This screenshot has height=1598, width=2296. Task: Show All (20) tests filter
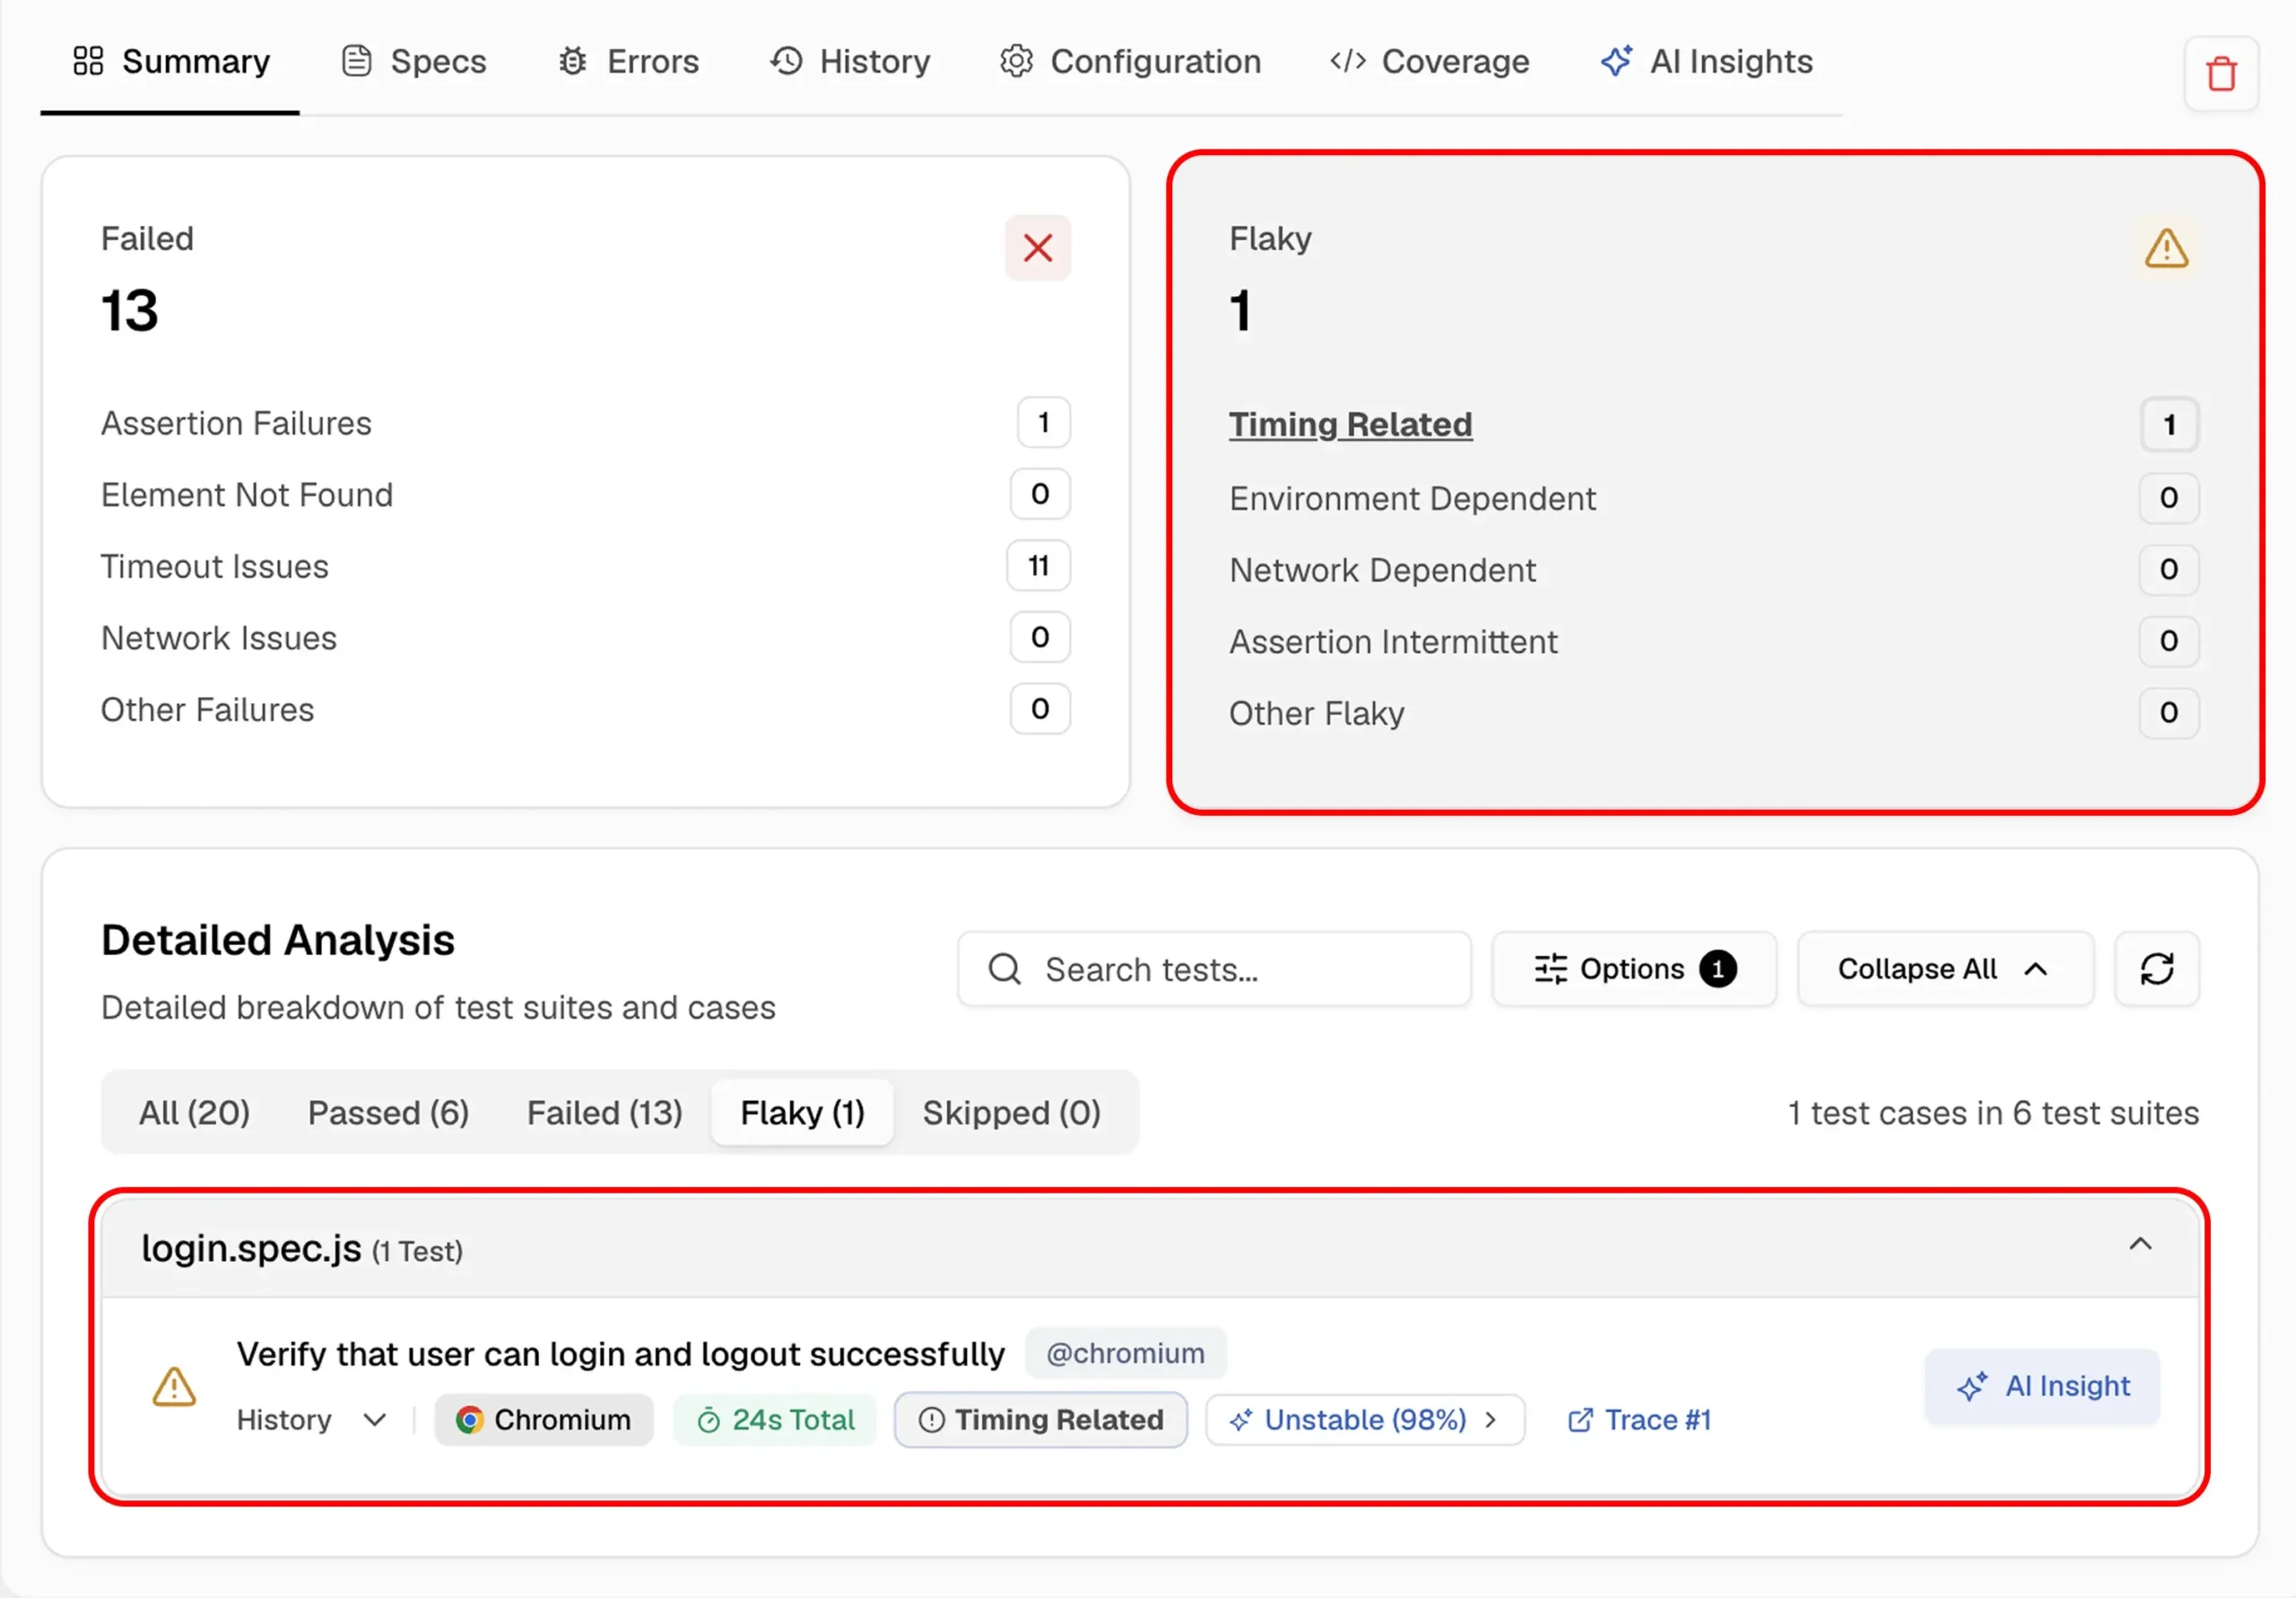[194, 1113]
